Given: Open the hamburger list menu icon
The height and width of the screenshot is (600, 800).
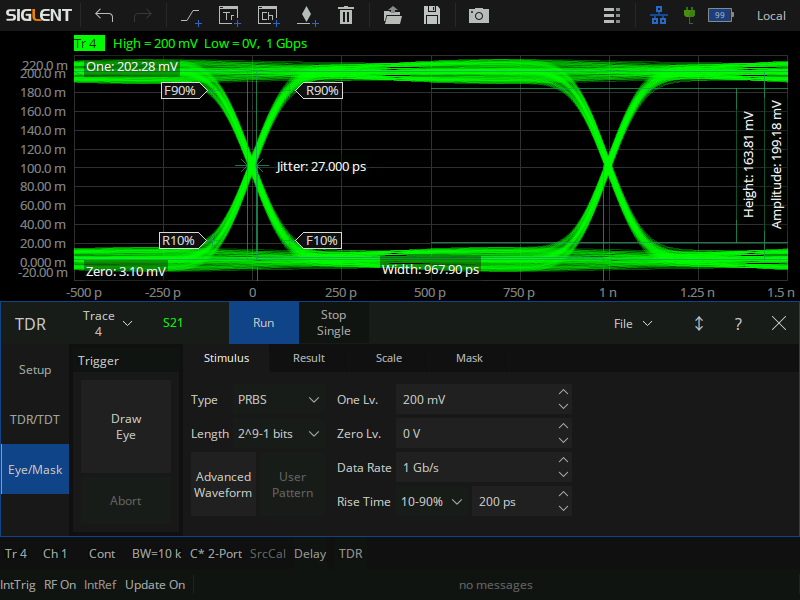Looking at the screenshot, I should tap(612, 15).
